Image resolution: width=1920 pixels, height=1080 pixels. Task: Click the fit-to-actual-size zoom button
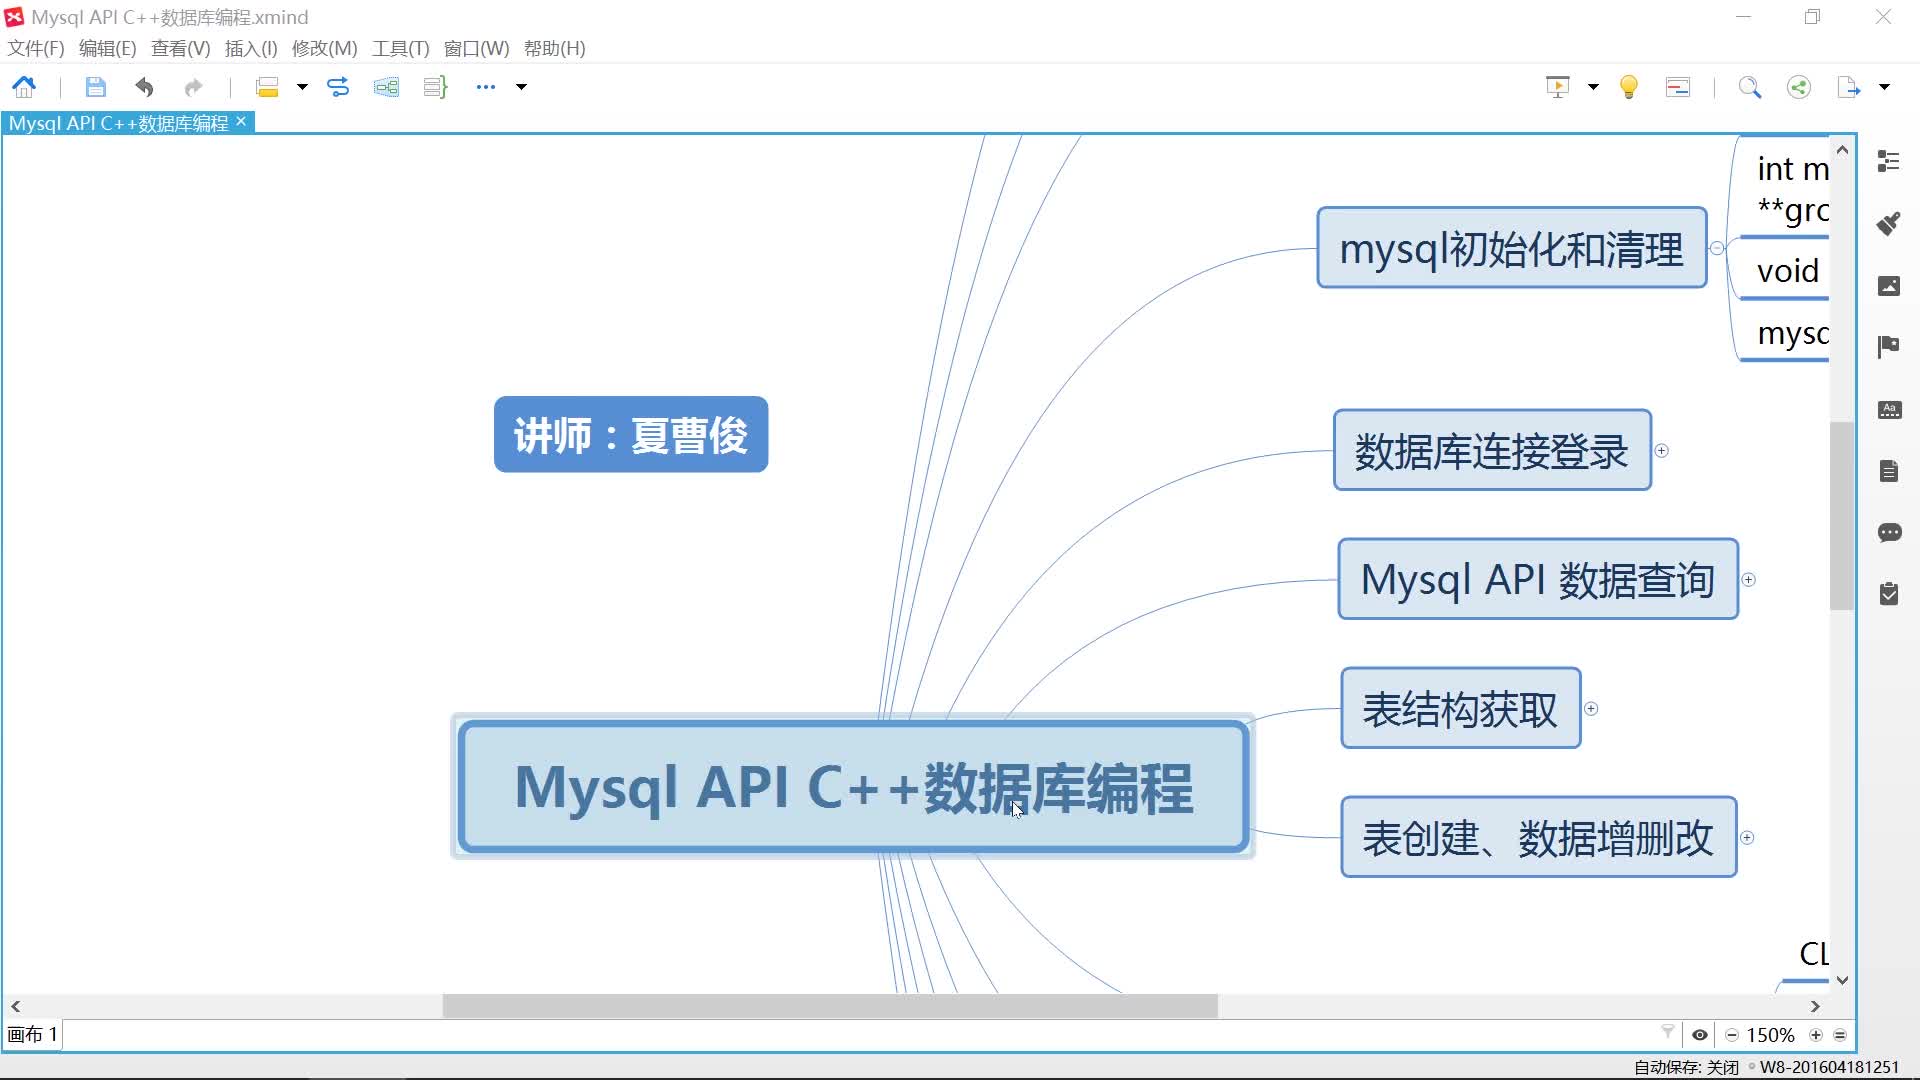point(1840,1035)
